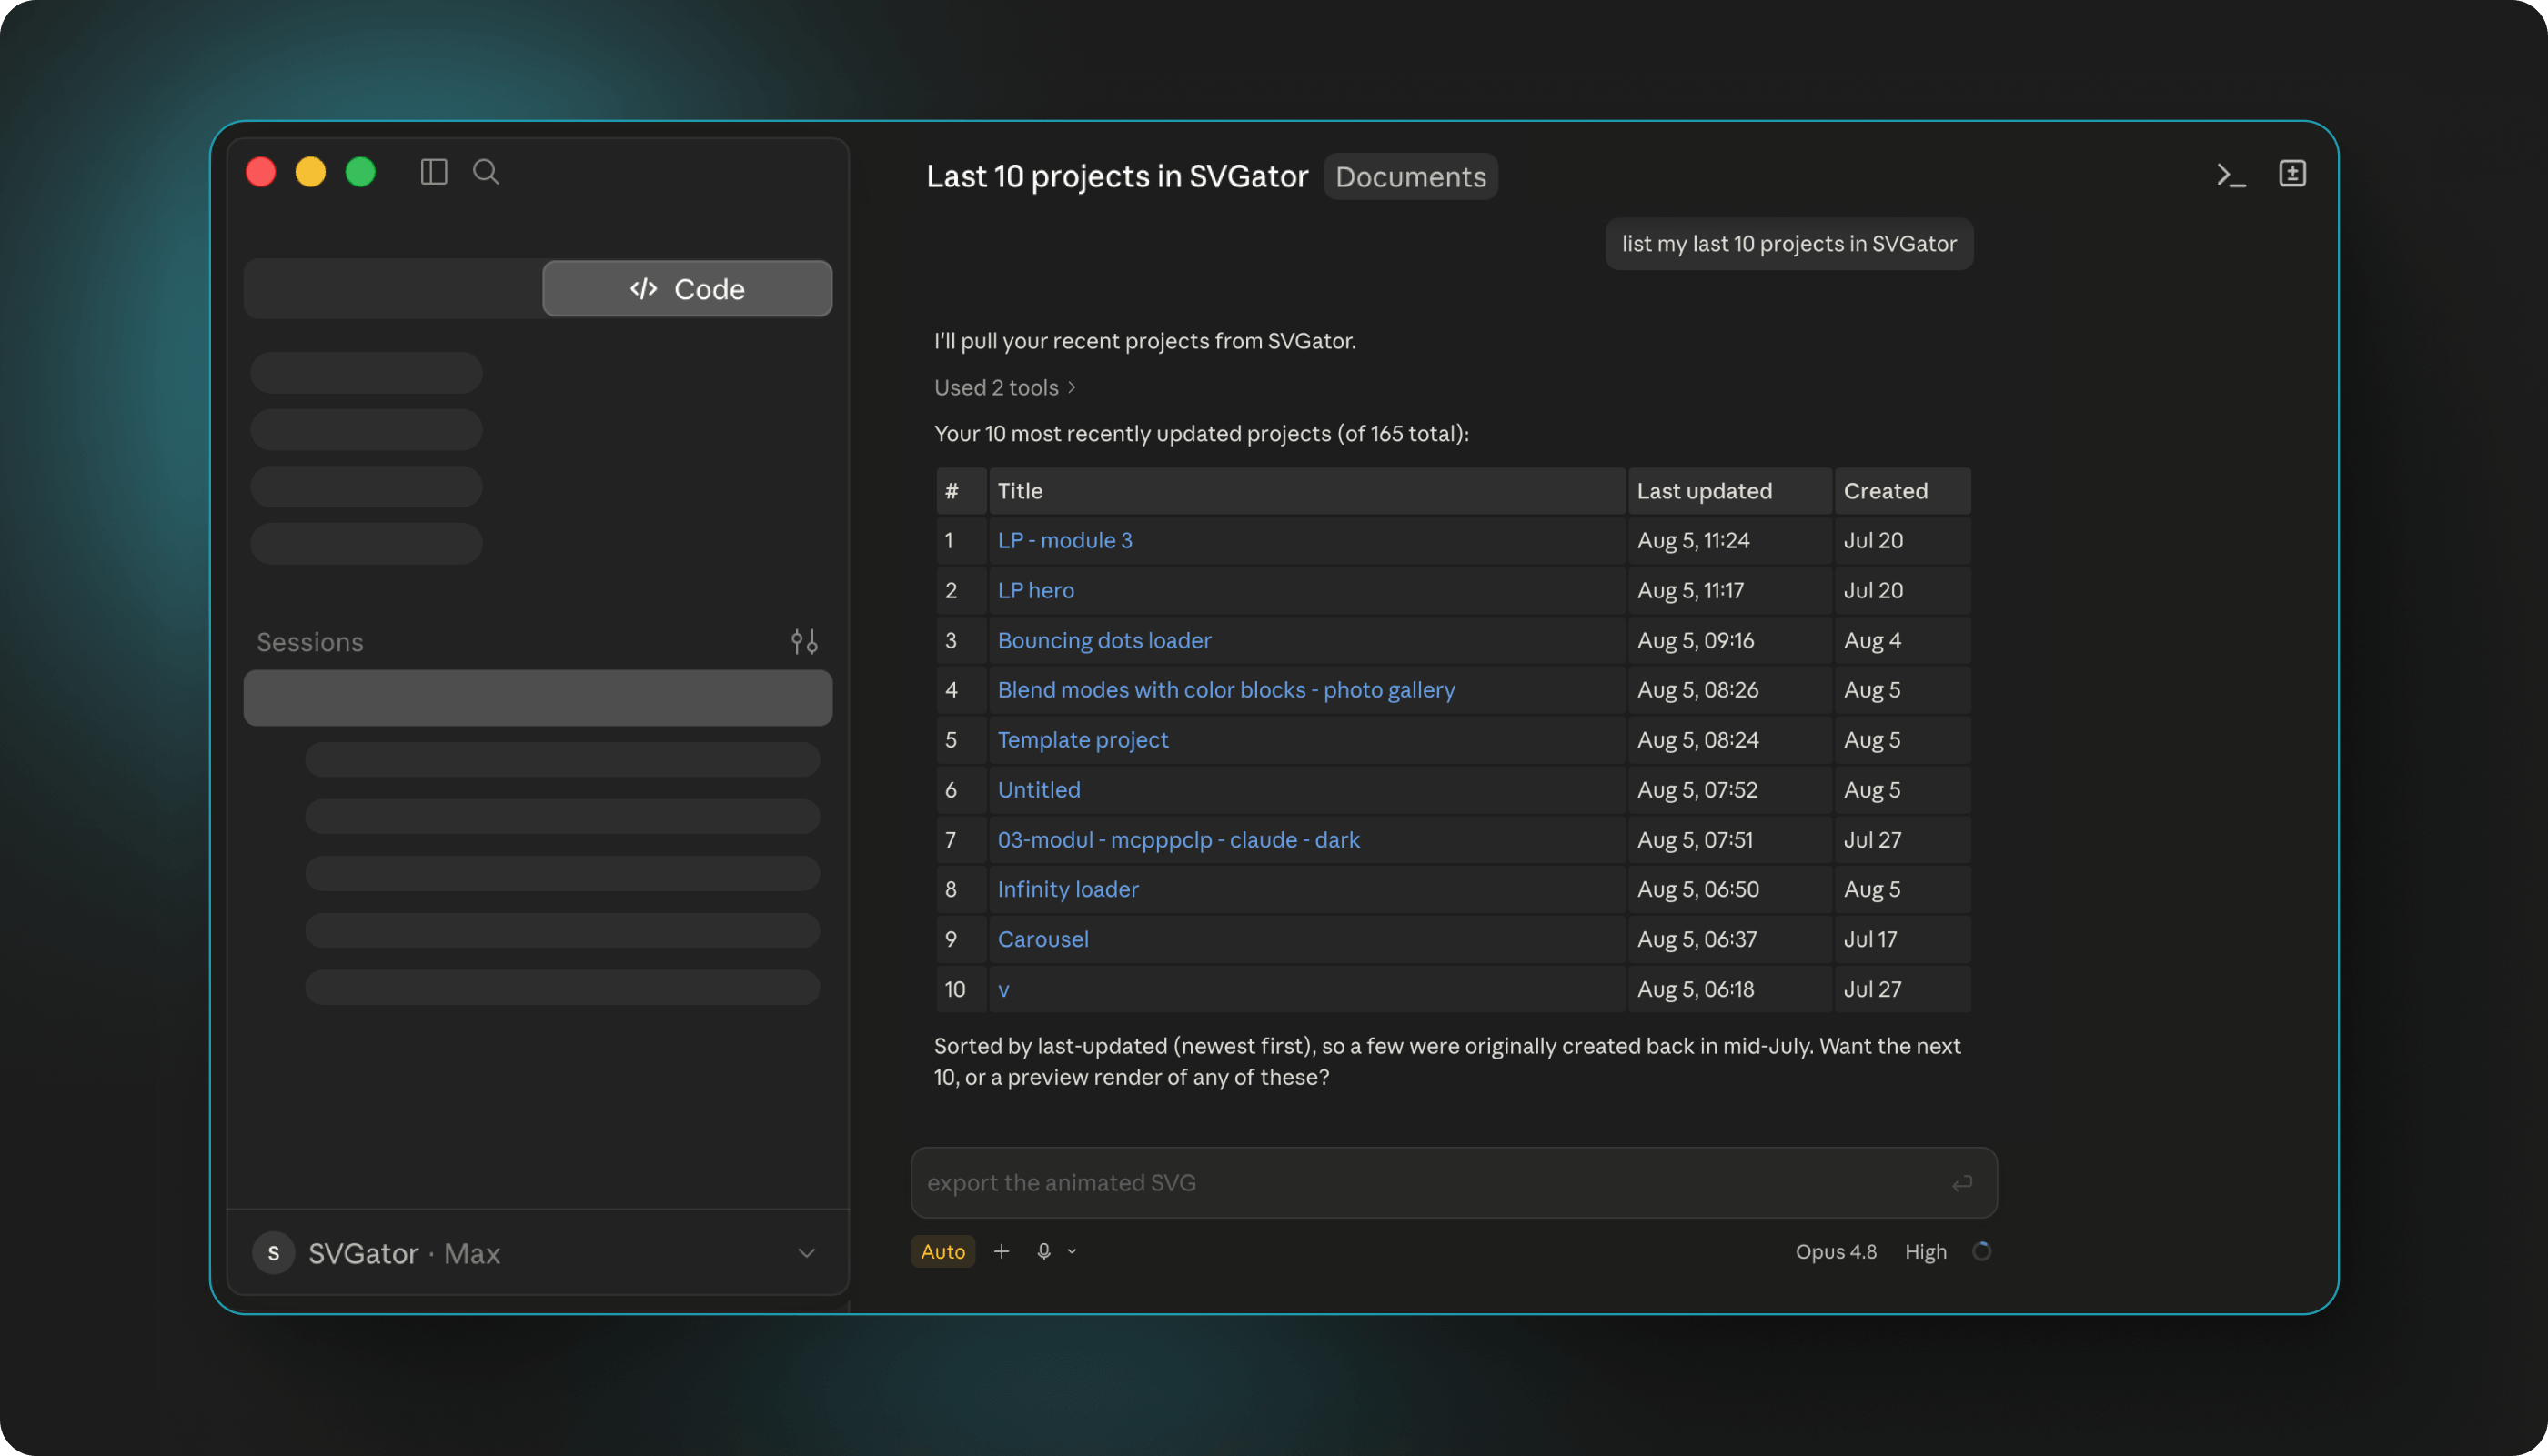Open the Sessions filter sliders icon
The width and height of the screenshot is (2548, 1456).
(804, 641)
